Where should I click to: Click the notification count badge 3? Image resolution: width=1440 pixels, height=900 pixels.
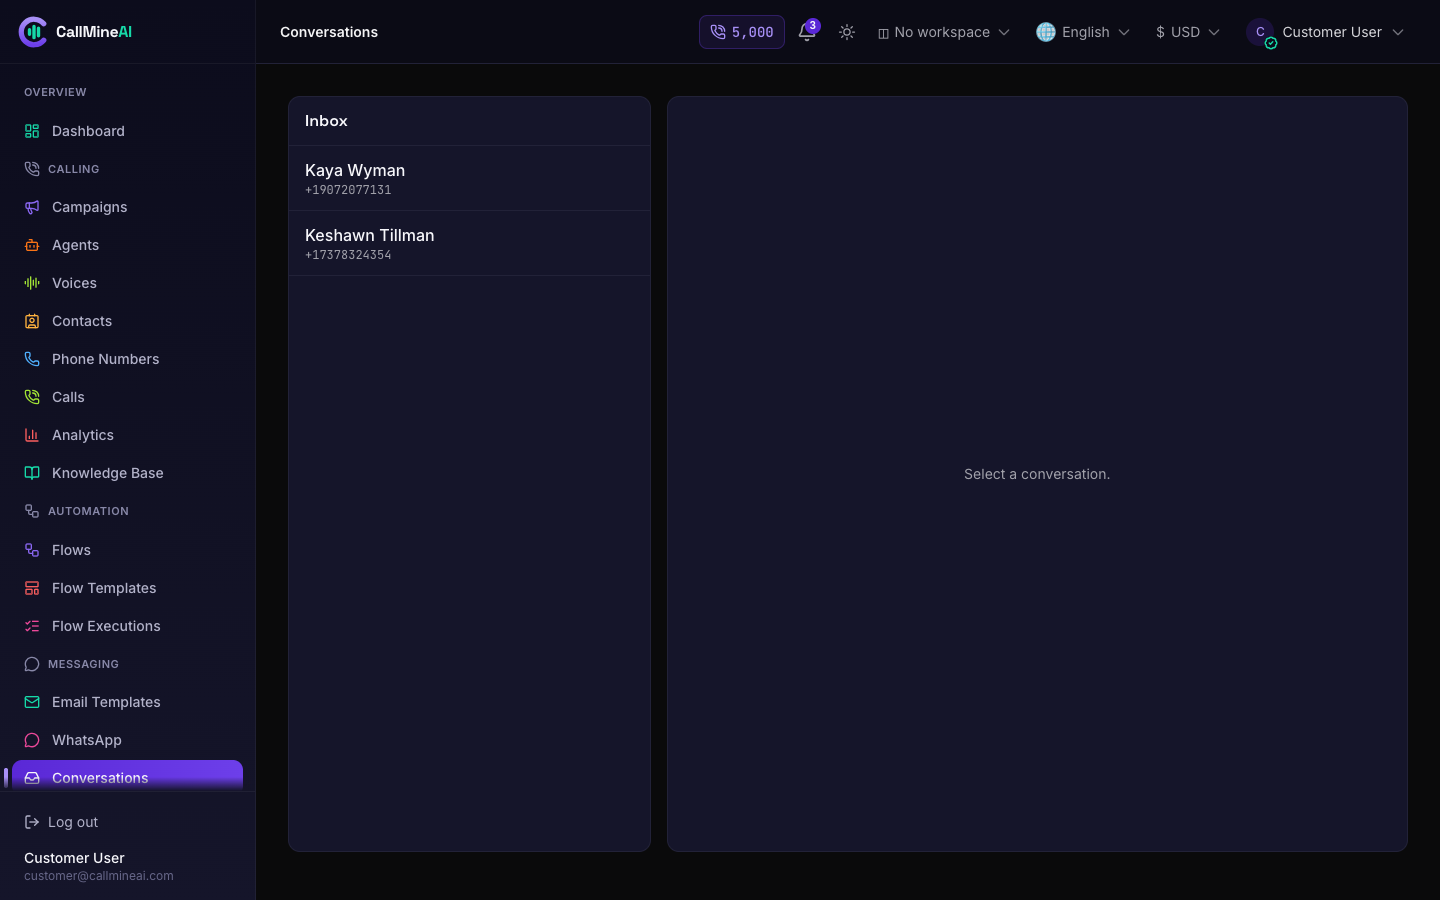813,26
